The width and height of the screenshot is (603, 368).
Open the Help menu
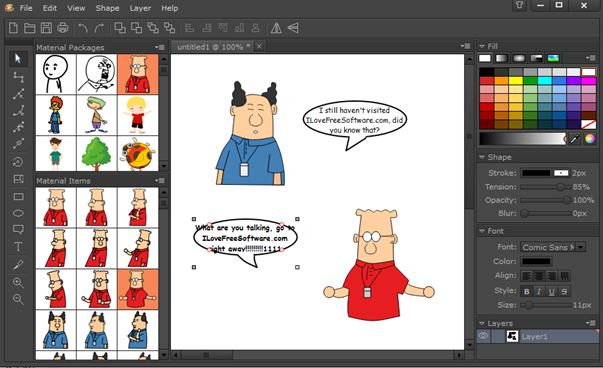click(x=170, y=8)
